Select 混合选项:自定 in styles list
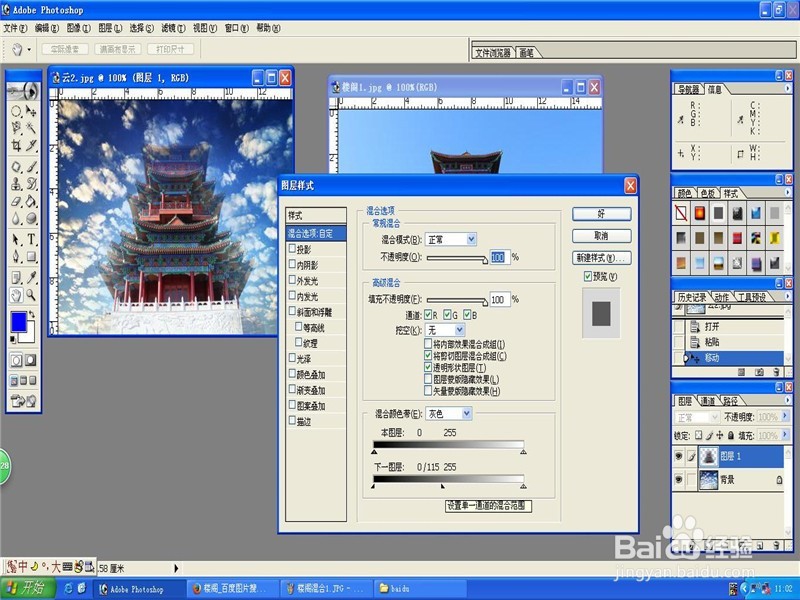This screenshot has height=600, width=800. coord(316,233)
